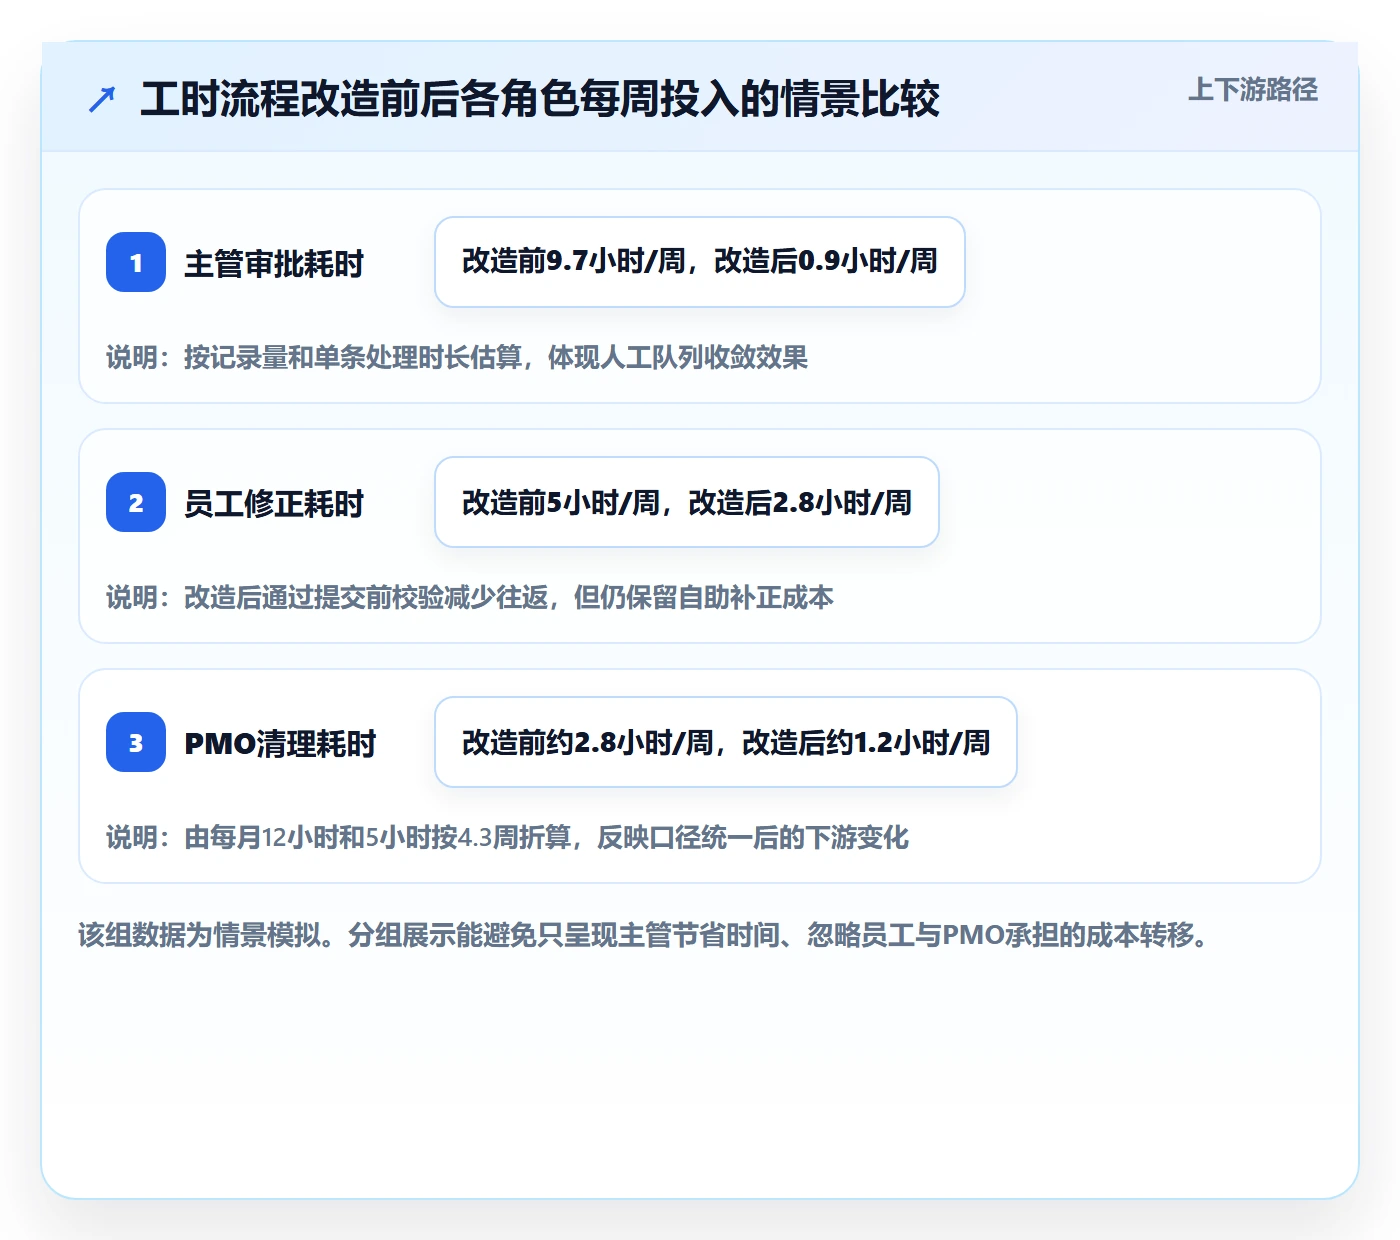Click the value box 改造前5小时/周，改造后2.8小时/周

click(687, 502)
